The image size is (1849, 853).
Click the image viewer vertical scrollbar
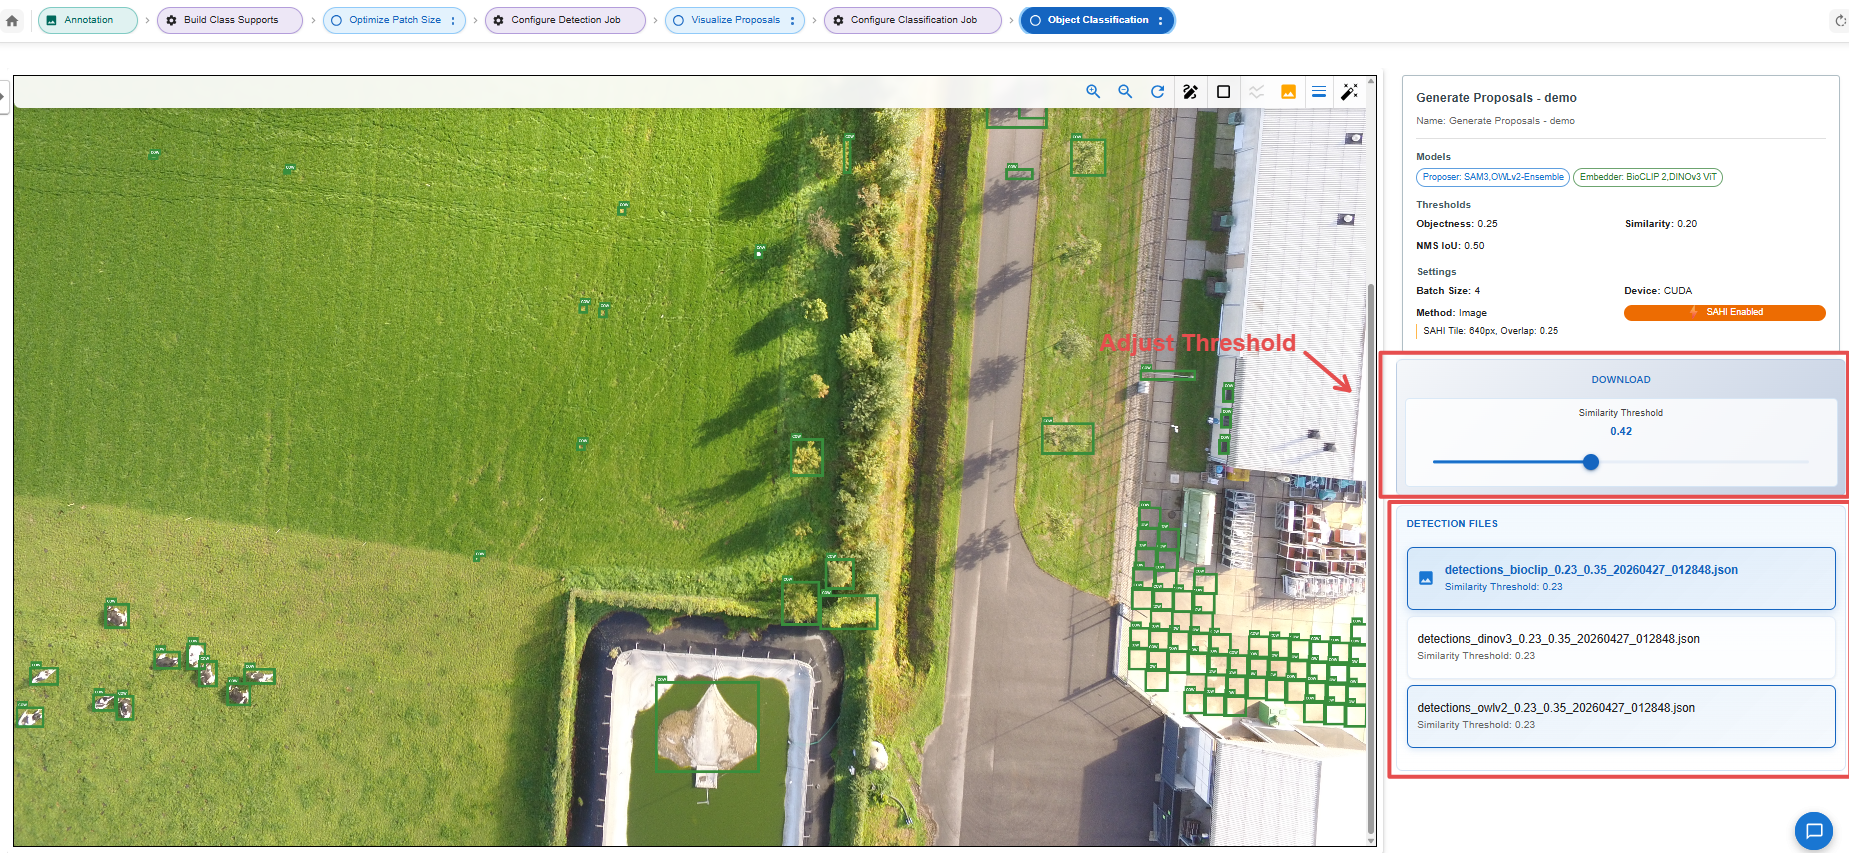click(1370, 559)
